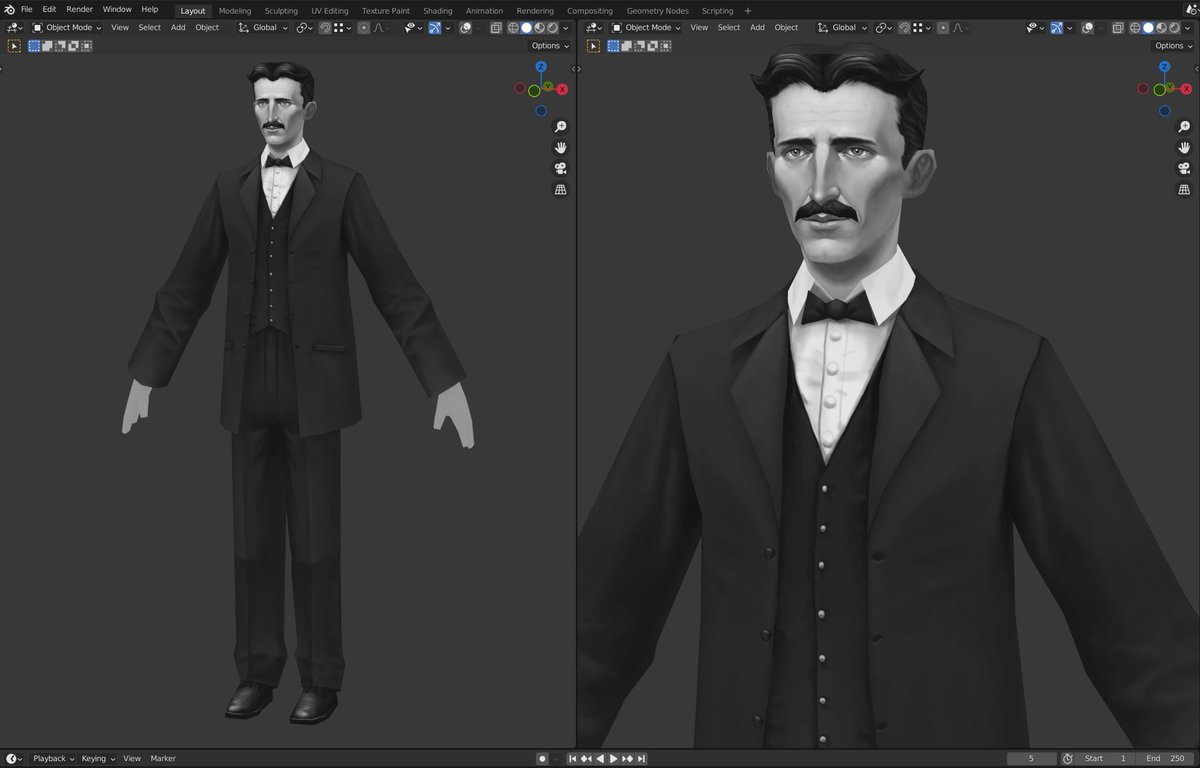Open editor type selector in left viewport

click(15, 27)
